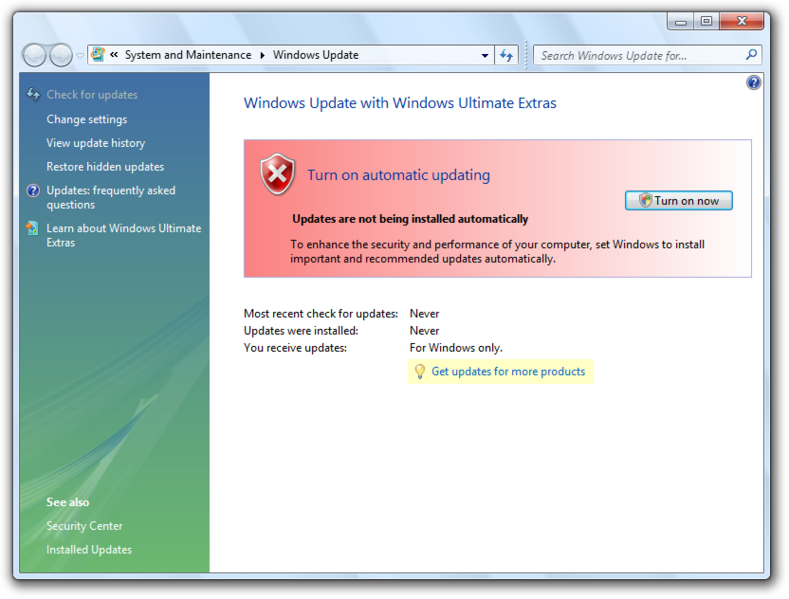Click the 'For Windows only.' value
789x599 pixels.
(x=456, y=348)
